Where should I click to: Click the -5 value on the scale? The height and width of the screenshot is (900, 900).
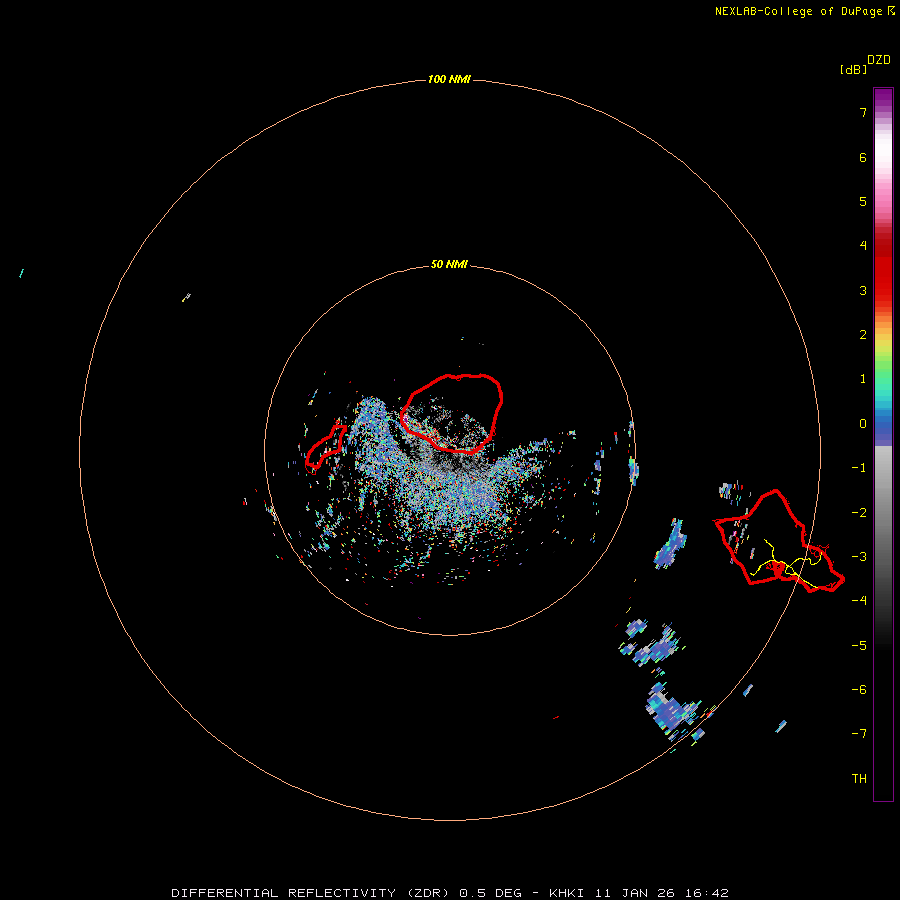click(859, 646)
